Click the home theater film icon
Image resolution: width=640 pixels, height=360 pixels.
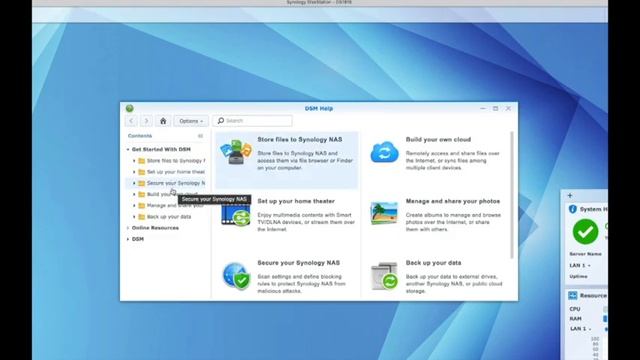pyautogui.click(x=236, y=215)
